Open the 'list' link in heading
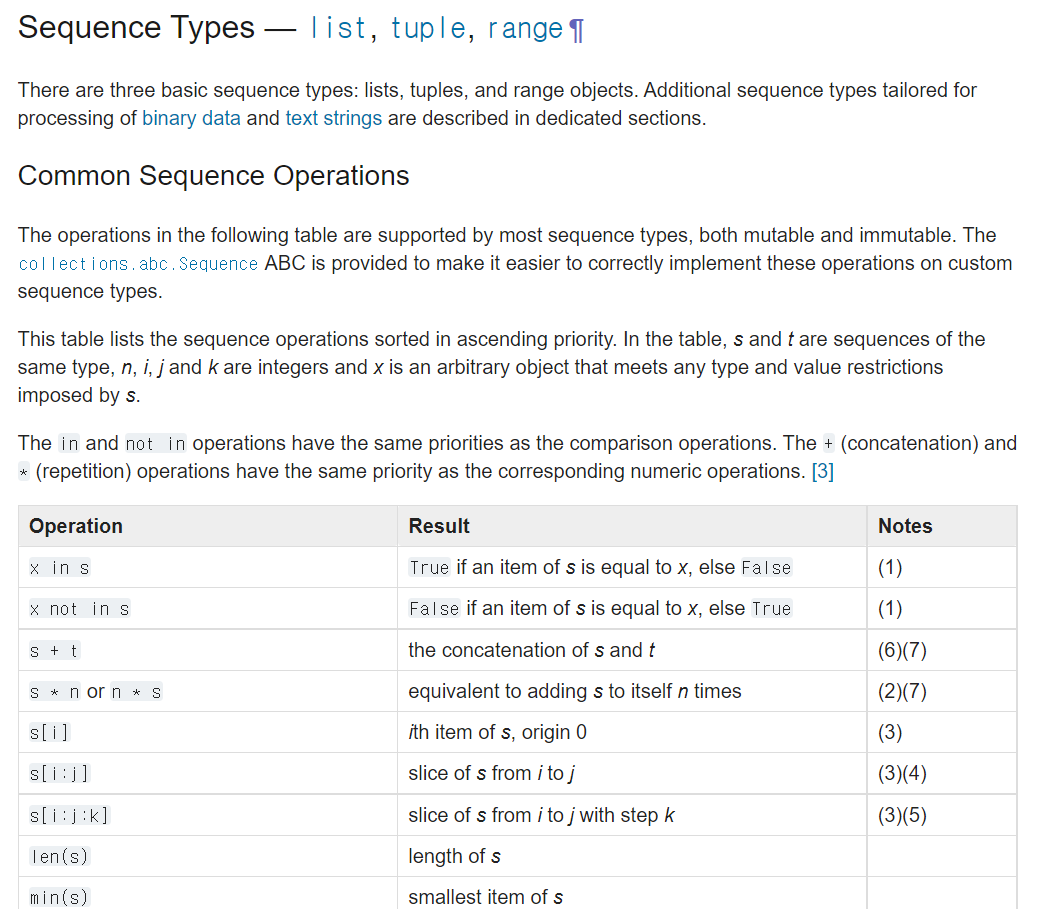 (338, 28)
